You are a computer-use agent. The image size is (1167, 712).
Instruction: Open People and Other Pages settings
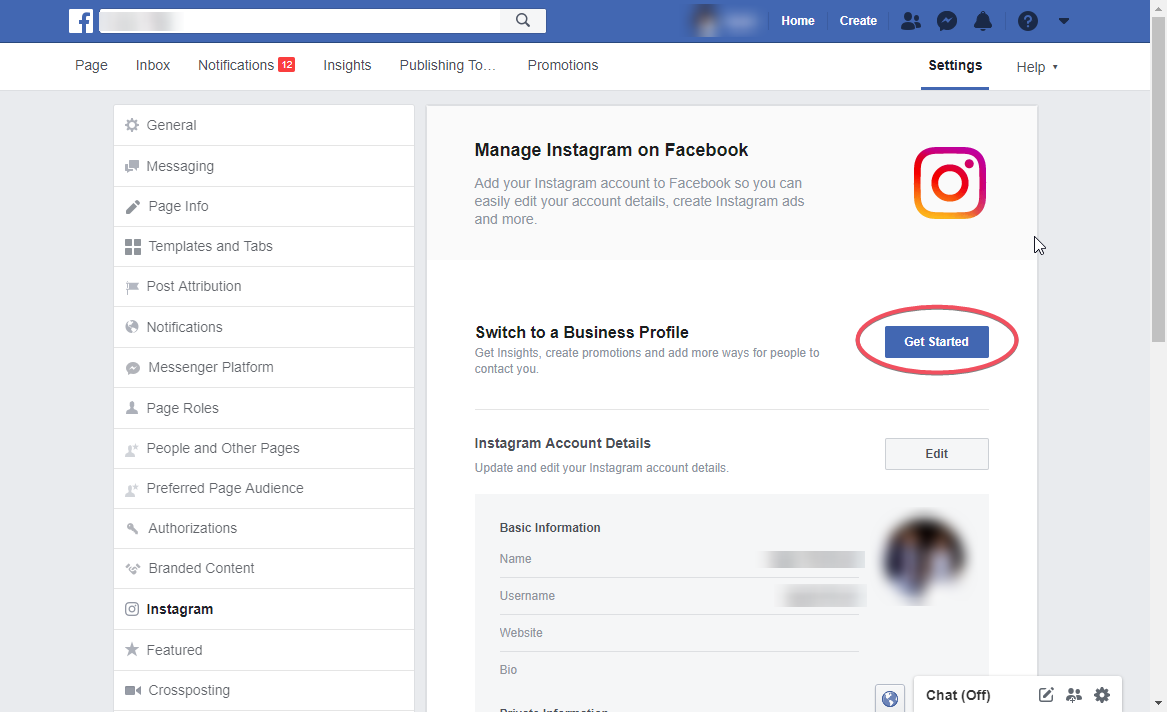coord(264,449)
